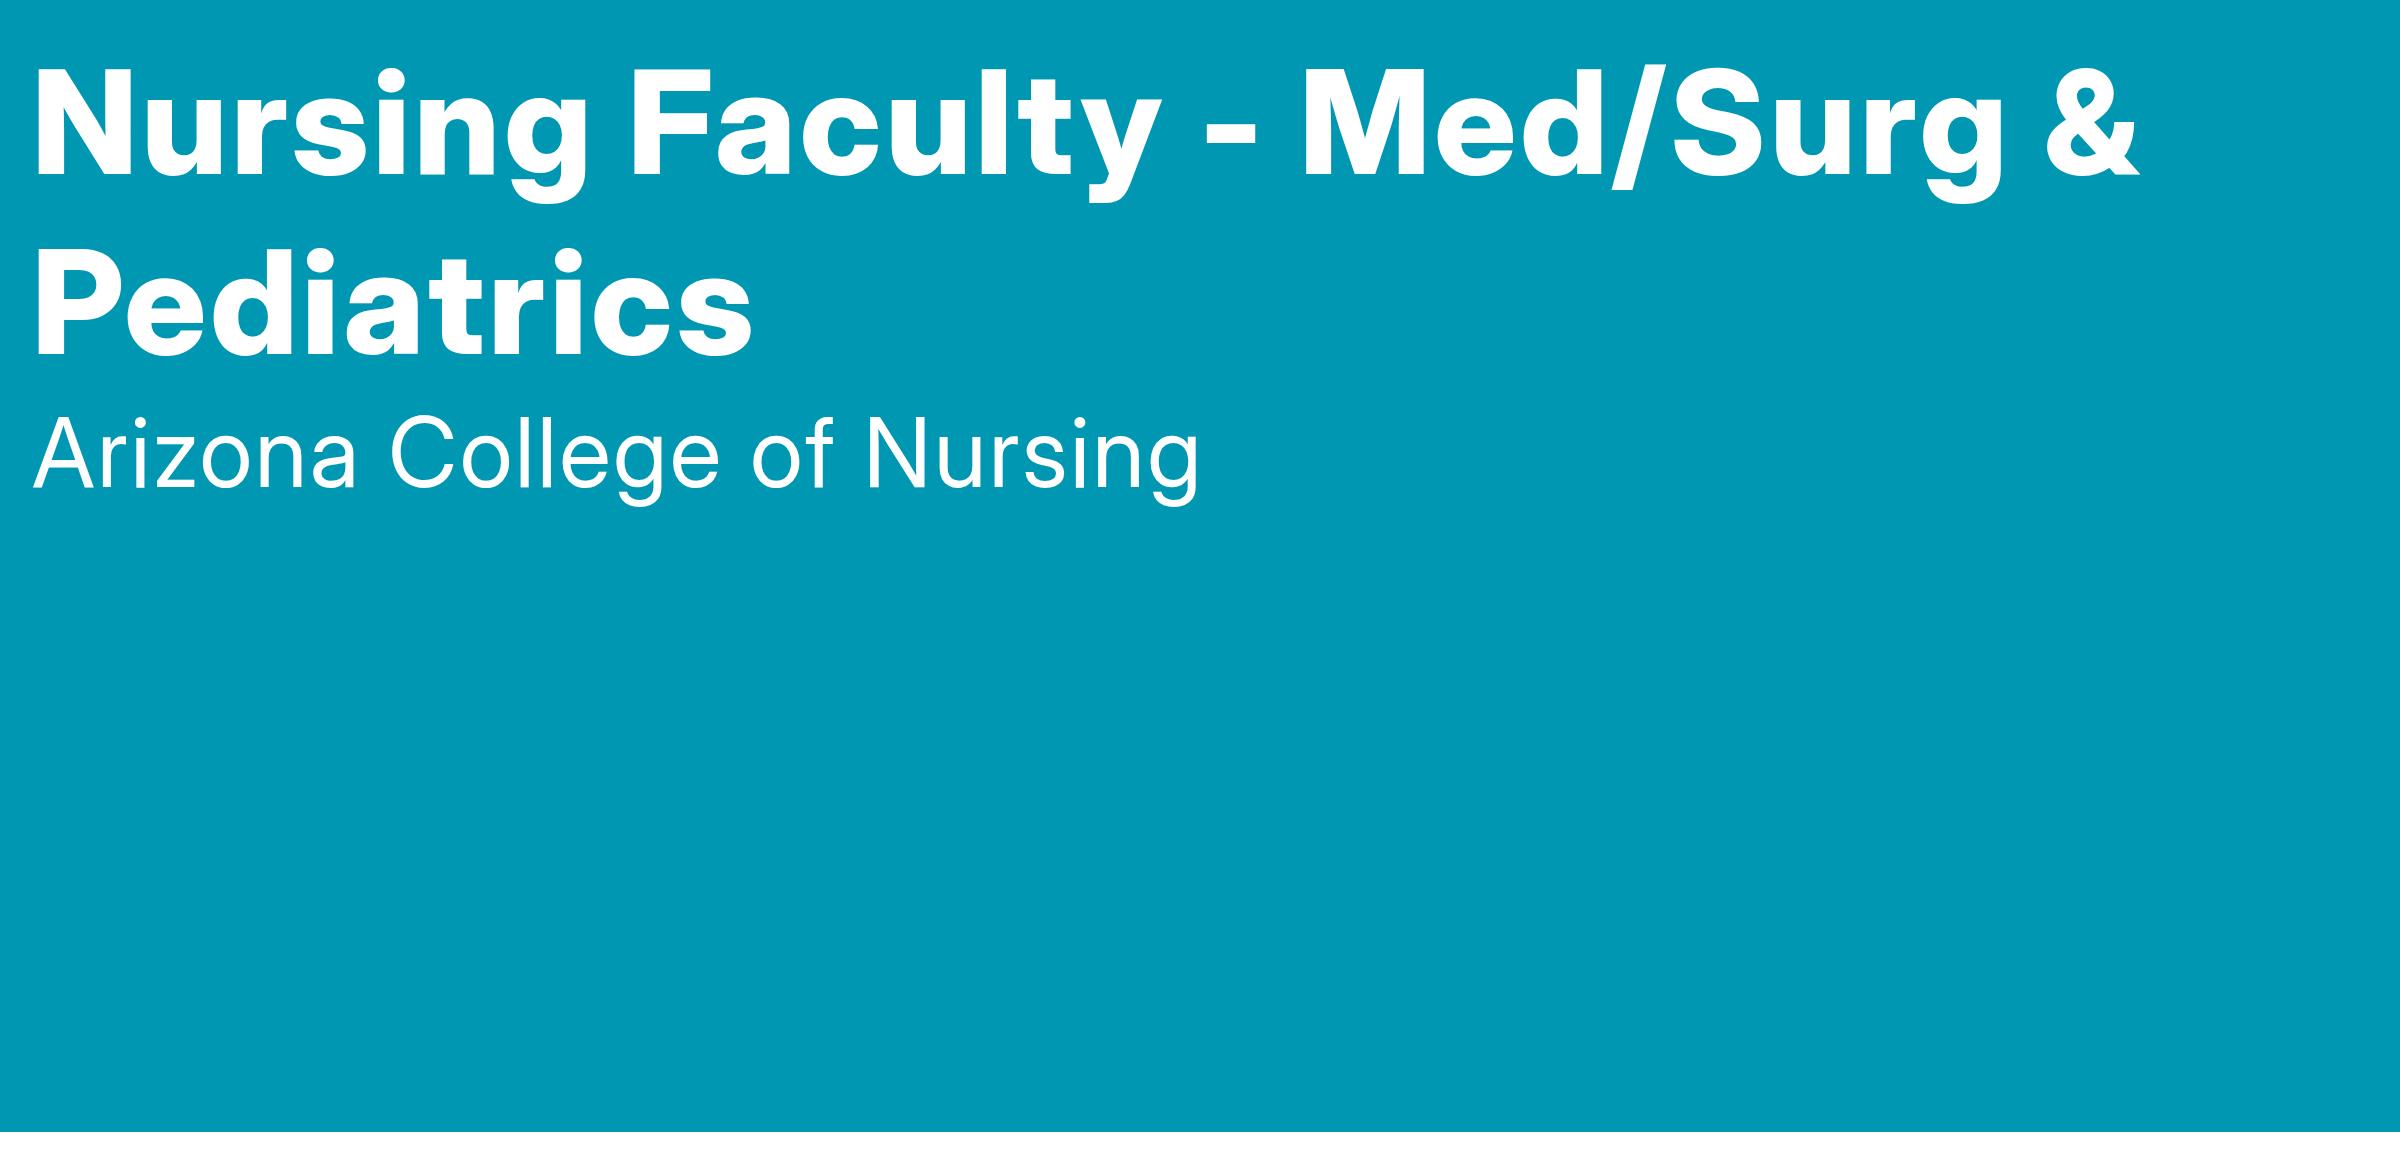This screenshot has width=2400, height=1173.
Task: Click the ampersand in the job title
Action: pos(2091,125)
